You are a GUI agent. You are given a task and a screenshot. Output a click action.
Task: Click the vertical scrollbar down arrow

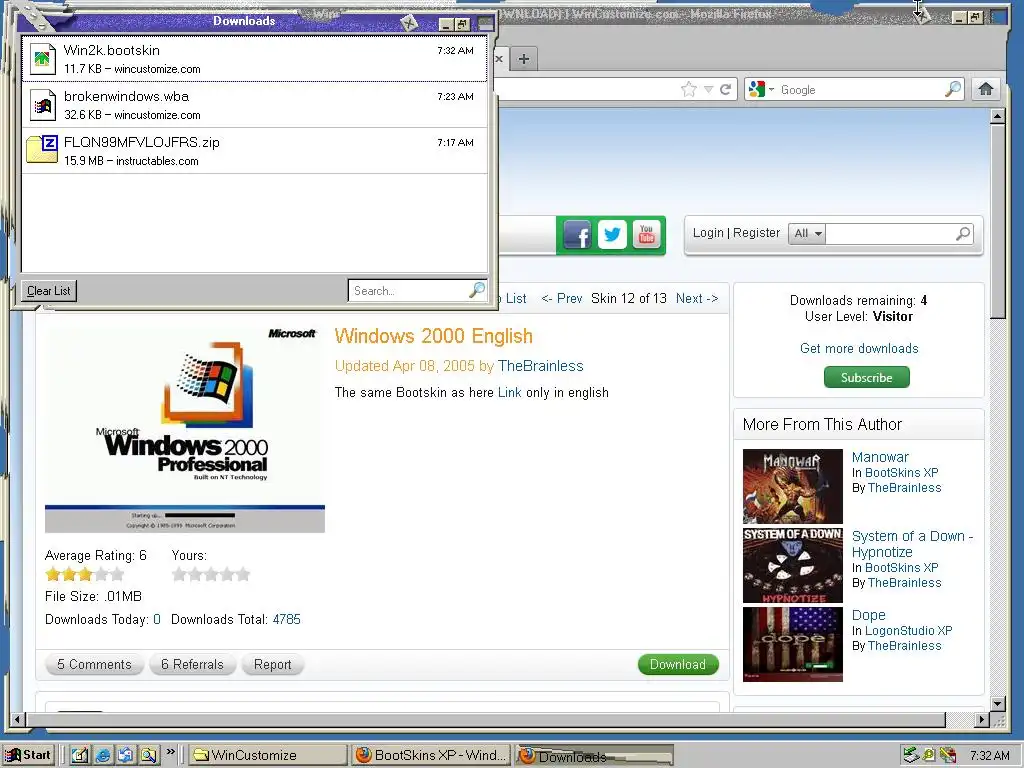[997, 704]
